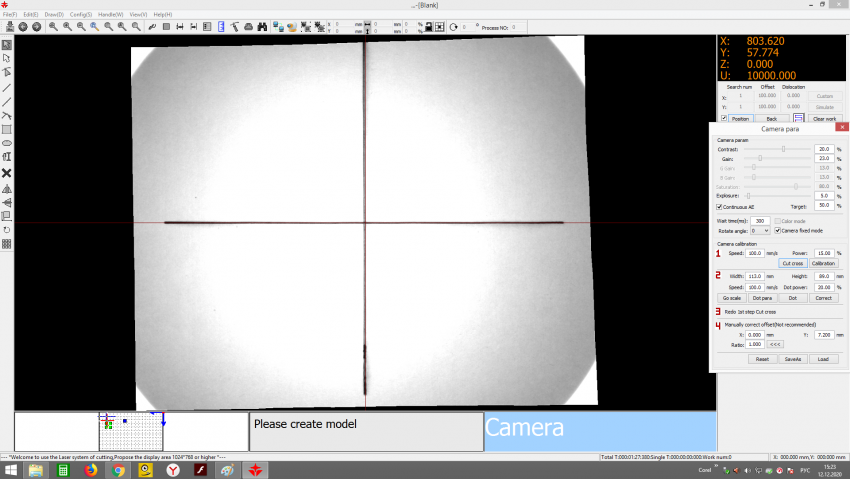The image size is (850, 479).
Task: Select the ellipse drawing tool
Action: (x=7, y=143)
